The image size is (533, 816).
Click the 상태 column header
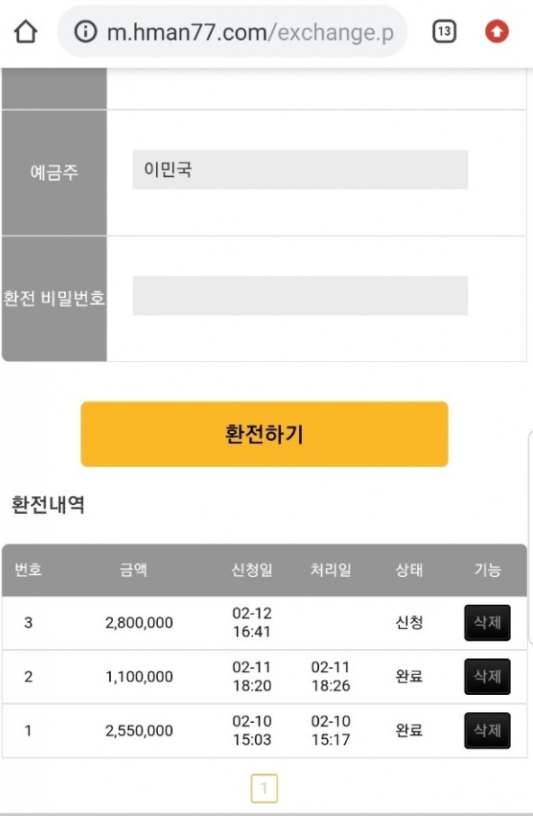[409, 570]
